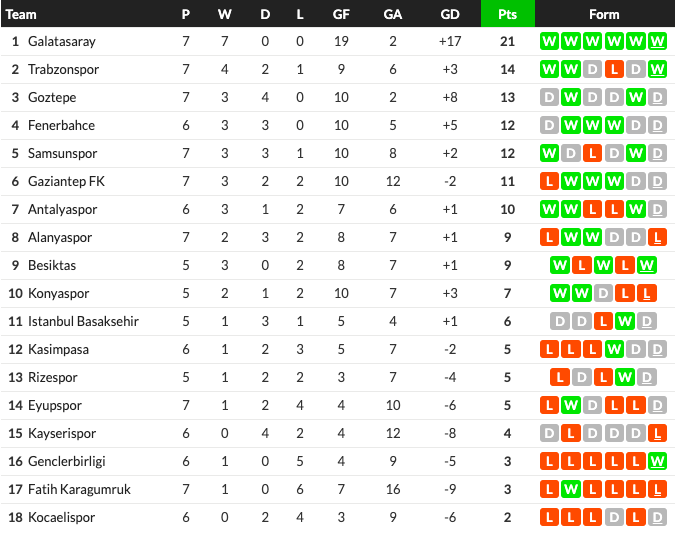Click Trabzonspor's orange L form badge

(614, 69)
